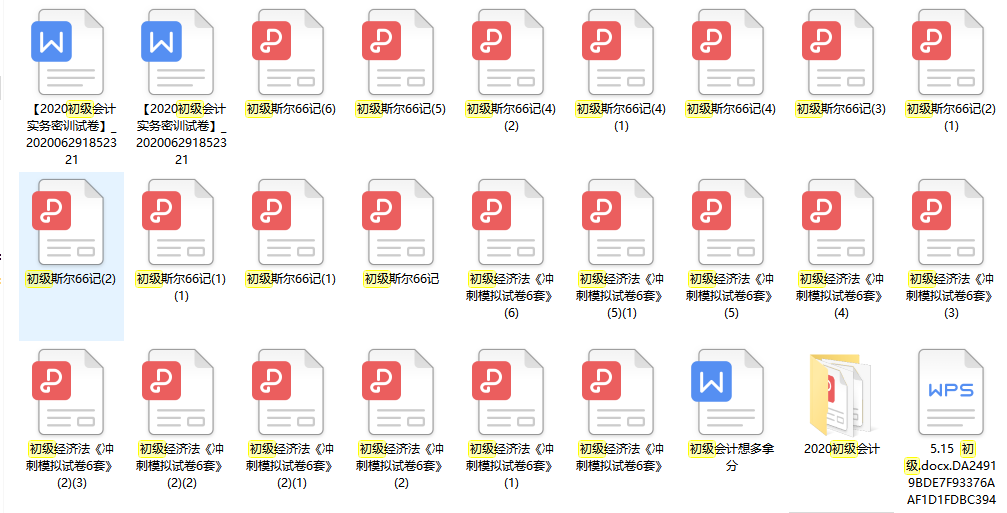Screen dimensions: 1007x513
Task: Select the 初级经济法《冲刺模拟试卷6套》(4) PDF icon
Action: click(837, 222)
